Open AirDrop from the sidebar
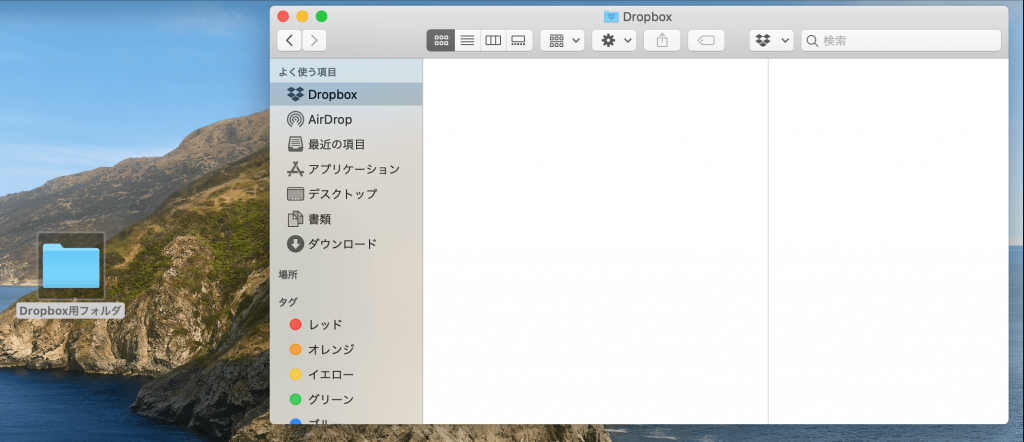1024x442 pixels. point(346,119)
